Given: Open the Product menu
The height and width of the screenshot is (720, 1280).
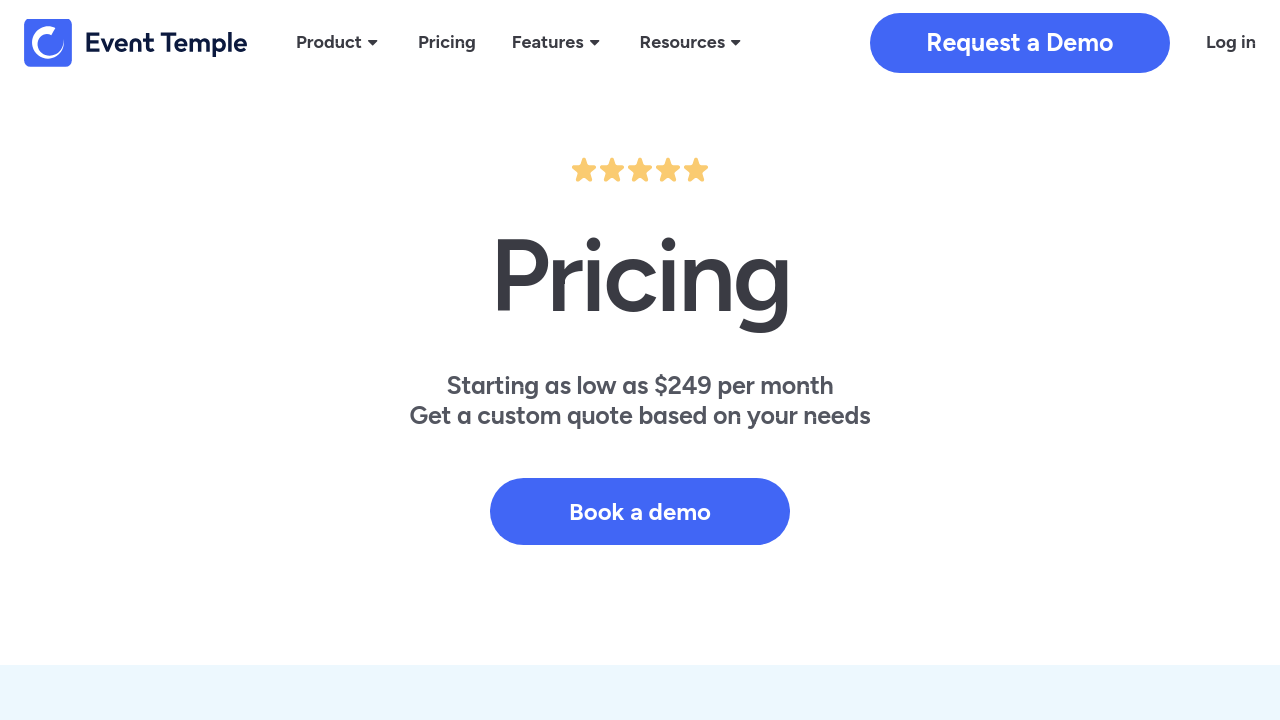Looking at the screenshot, I should [x=329, y=42].
